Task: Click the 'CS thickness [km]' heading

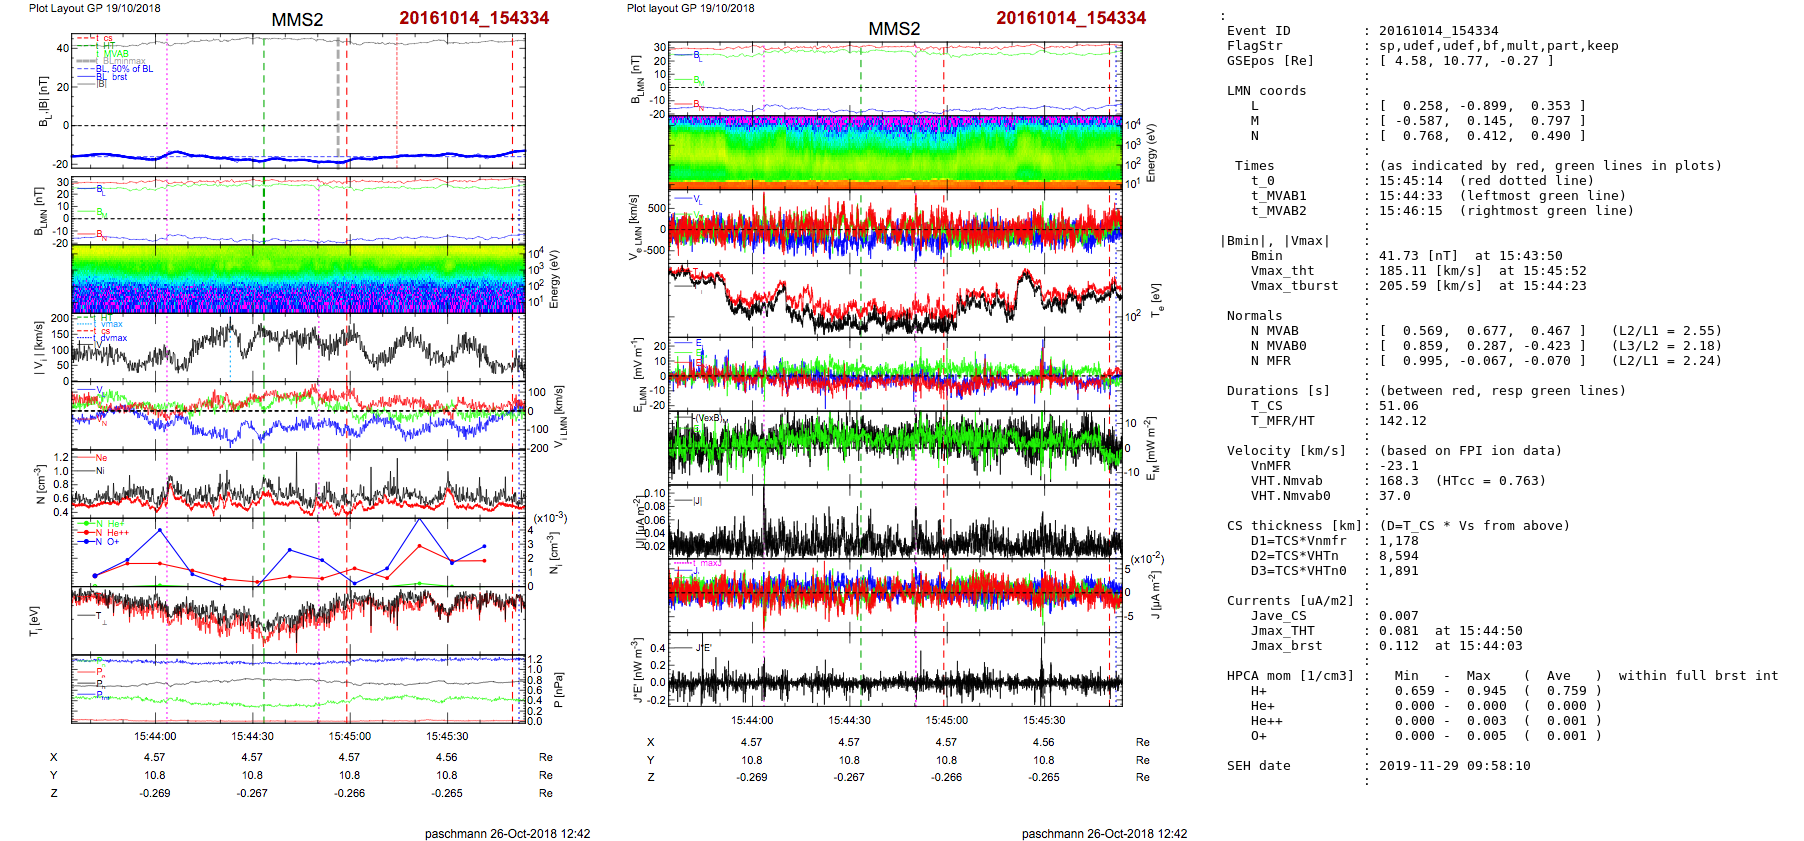Action: point(1290,526)
